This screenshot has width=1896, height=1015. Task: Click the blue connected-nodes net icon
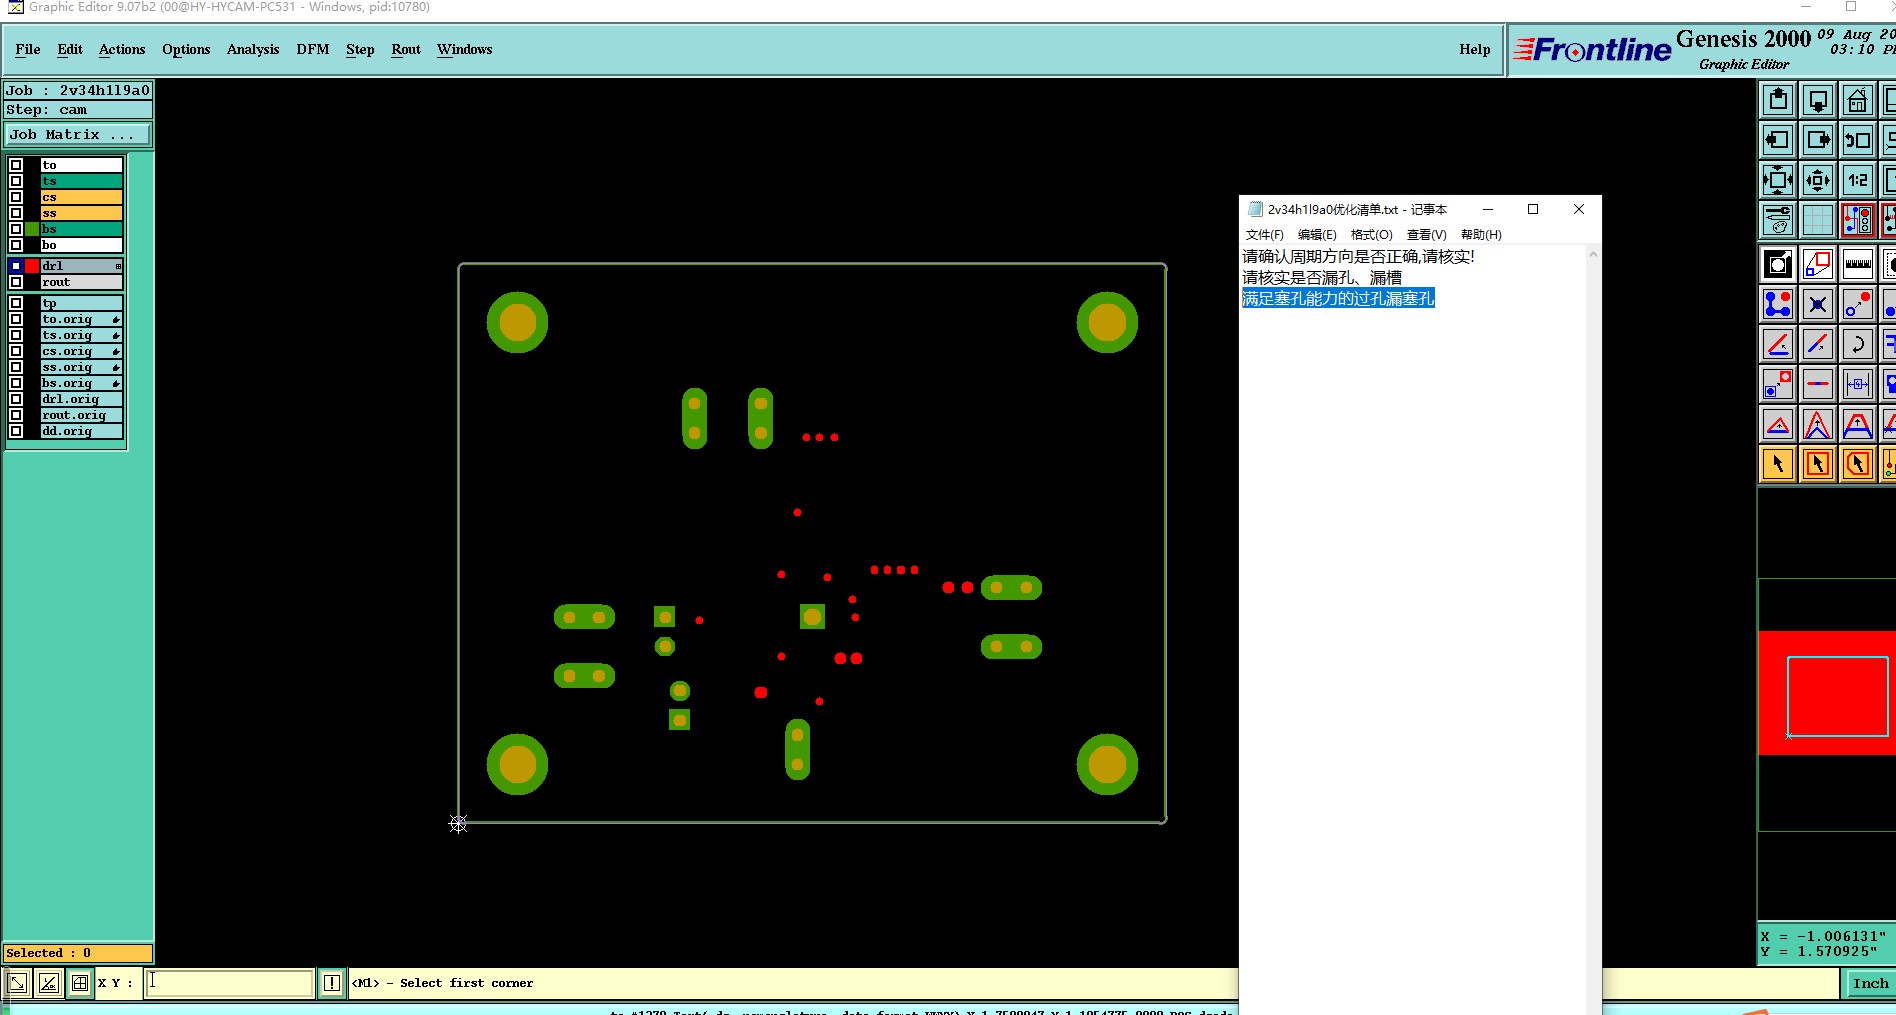point(1778,304)
